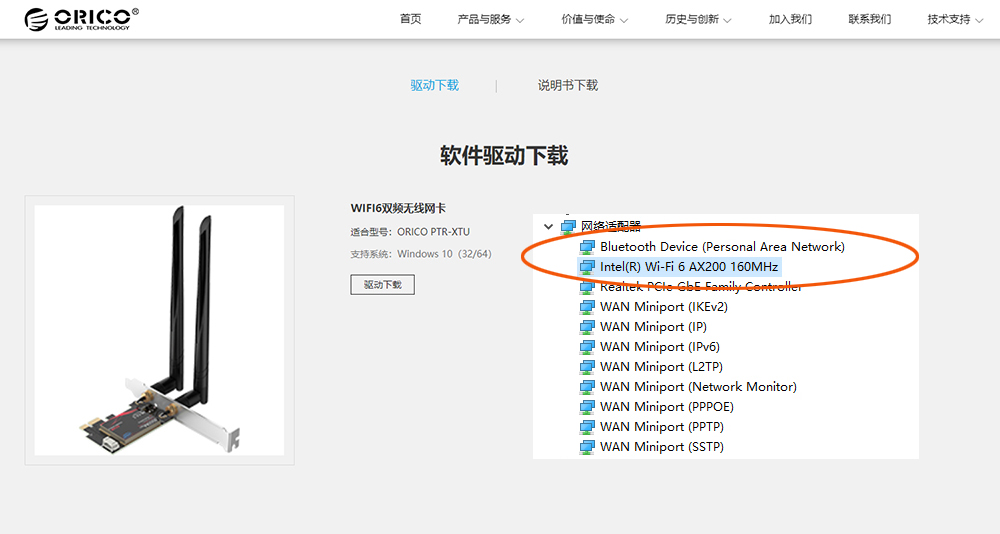Select WAN Miniport (IPv6) entry
The image size is (1000, 534).
(659, 347)
